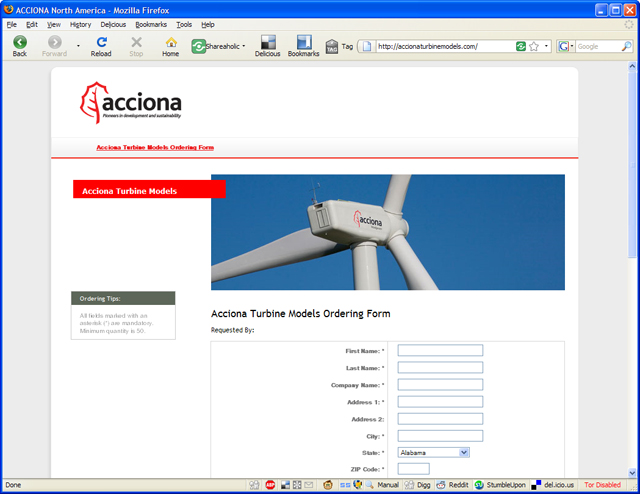Viewport: 640px width, 494px height.
Task: Click the Adblock Plus status bar icon
Action: click(x=270, y=485)
